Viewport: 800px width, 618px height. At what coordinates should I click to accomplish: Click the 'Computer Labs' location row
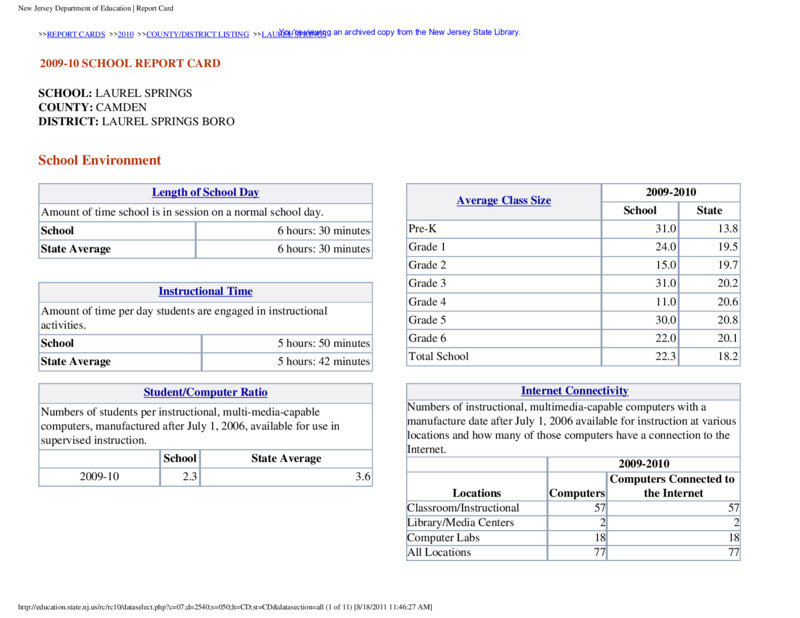443,538
